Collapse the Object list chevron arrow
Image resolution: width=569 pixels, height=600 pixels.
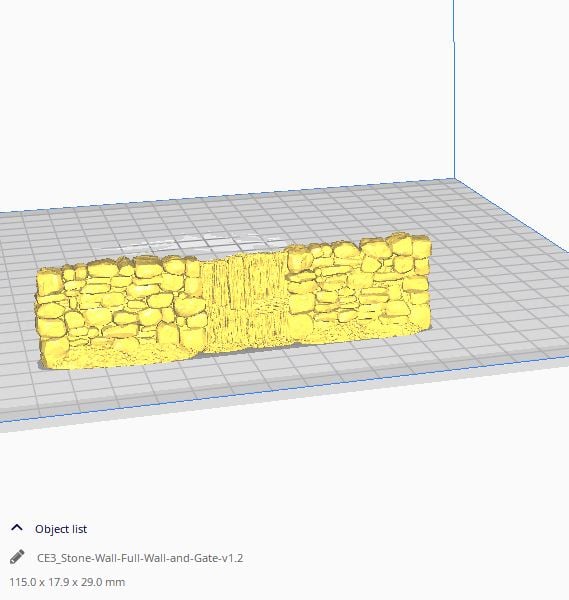[17, 528]
